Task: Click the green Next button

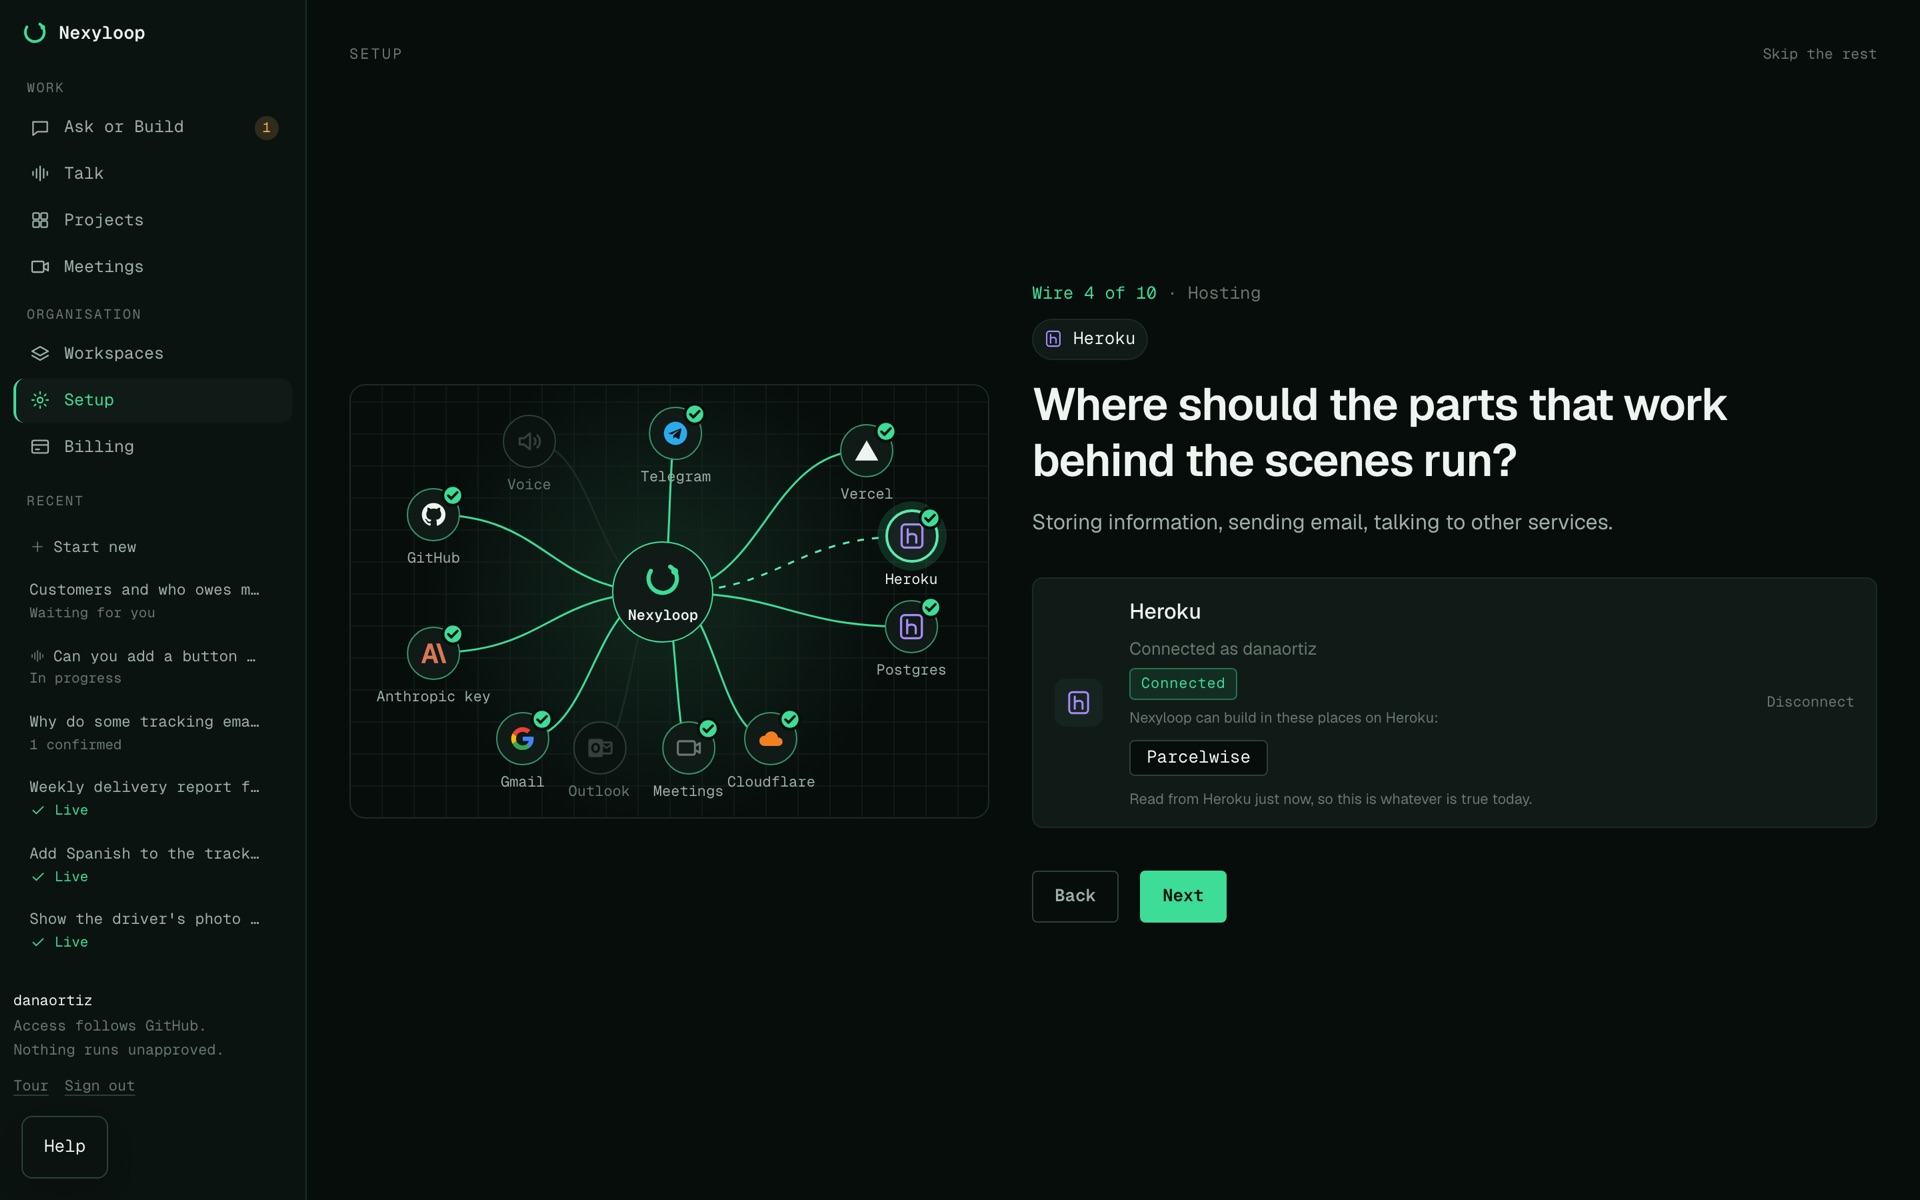Action: [x=1183, y=897]
